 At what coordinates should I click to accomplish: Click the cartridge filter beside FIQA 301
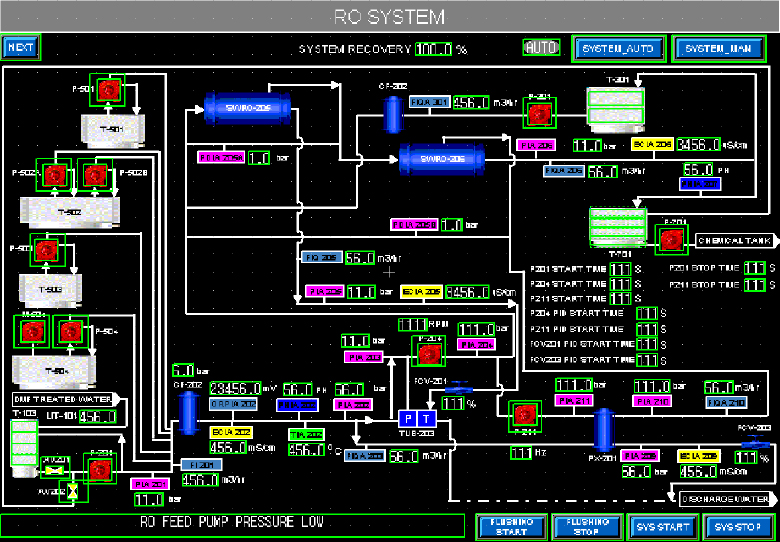pos(393,114)
